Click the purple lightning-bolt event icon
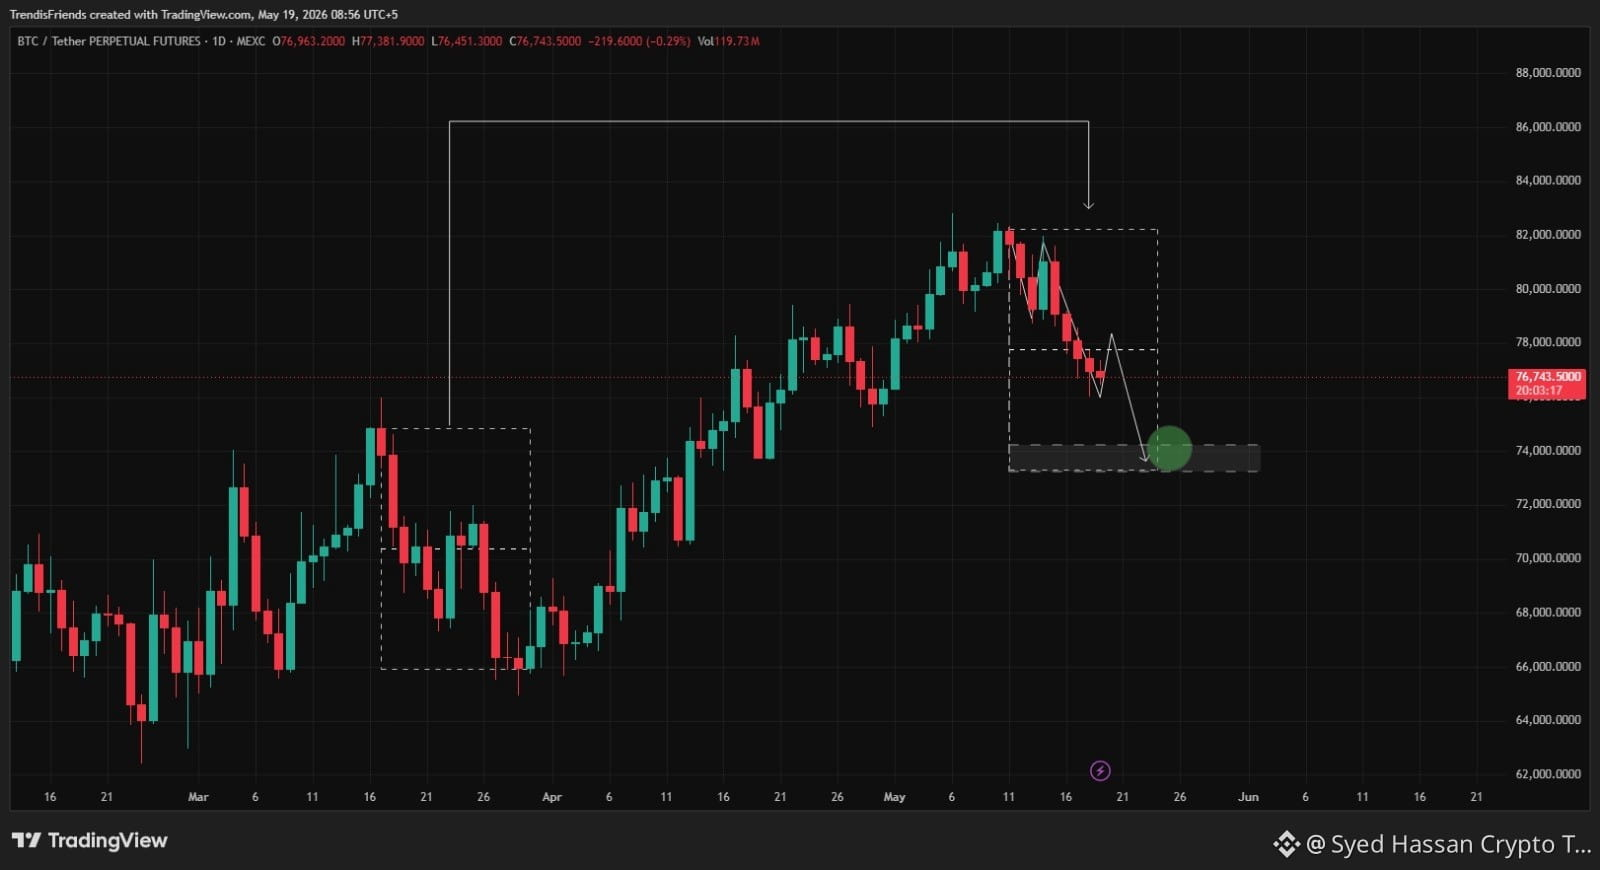This screenshot has width=1600, height=870. click(1100, 771)
